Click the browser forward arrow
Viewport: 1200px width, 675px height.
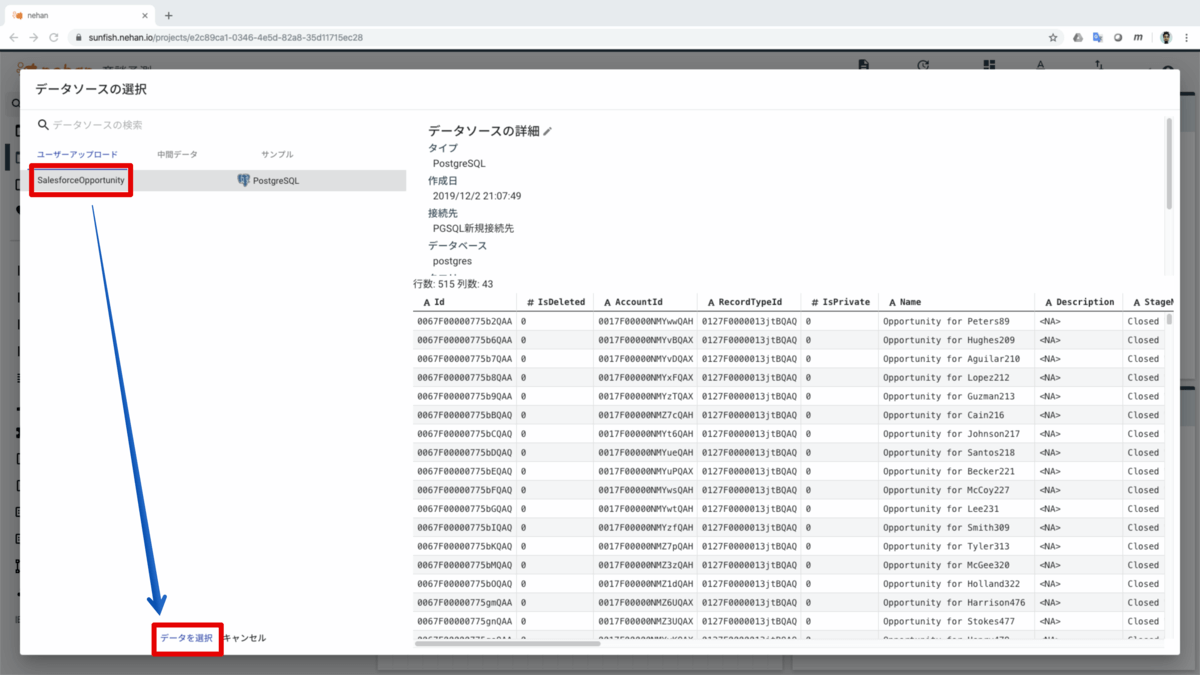click(35, 37)
